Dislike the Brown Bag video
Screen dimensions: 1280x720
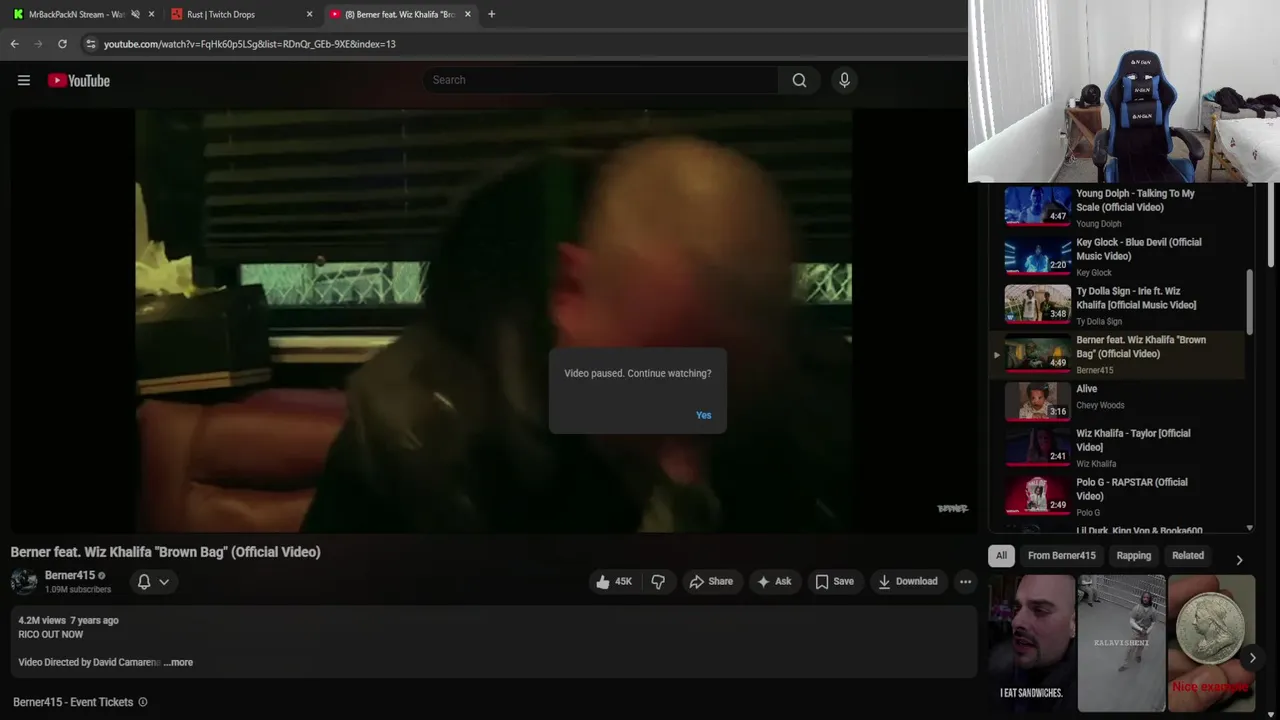(658, 581)
